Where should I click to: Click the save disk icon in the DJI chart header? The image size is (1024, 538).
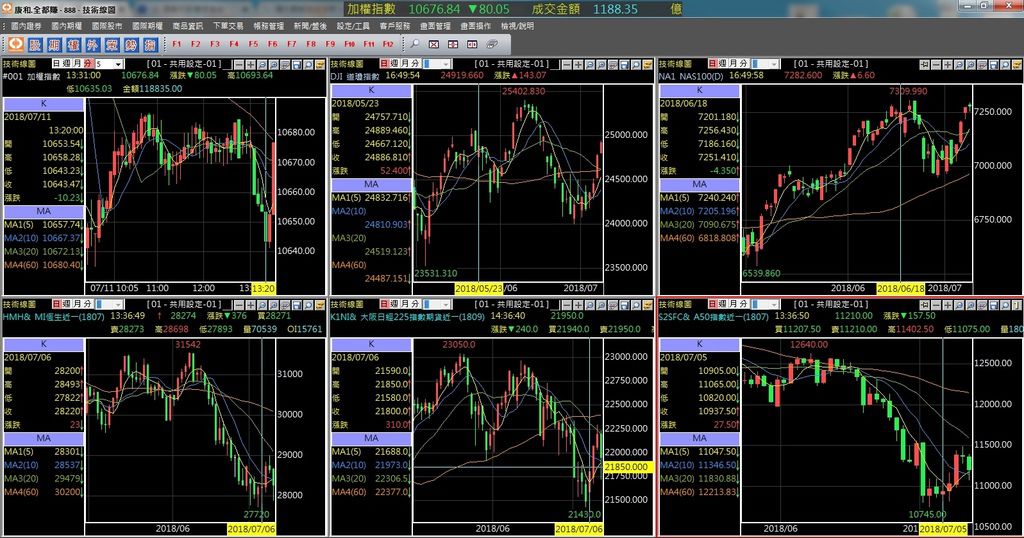point(624,65)
